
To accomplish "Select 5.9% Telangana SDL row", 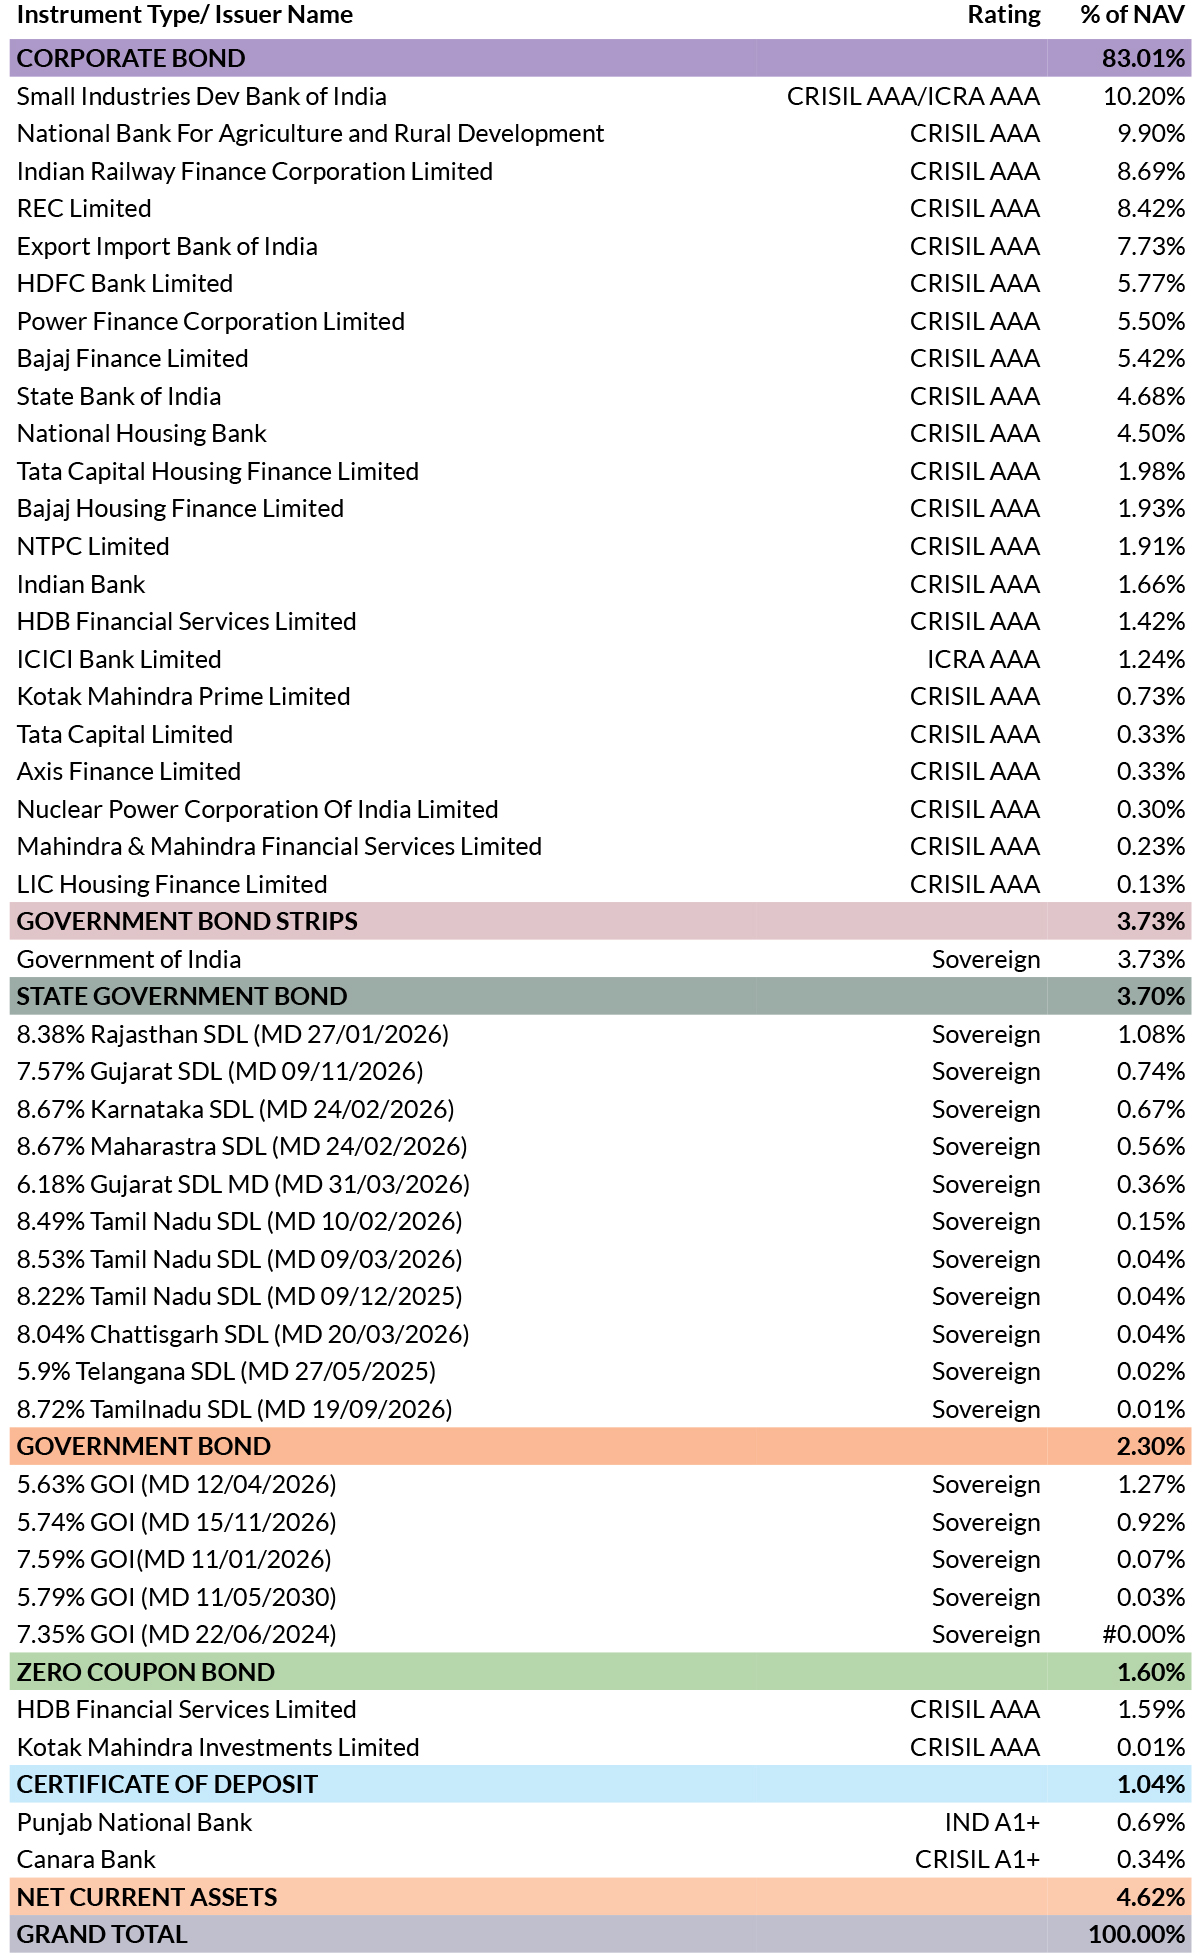I will (x=600, y=1371).
